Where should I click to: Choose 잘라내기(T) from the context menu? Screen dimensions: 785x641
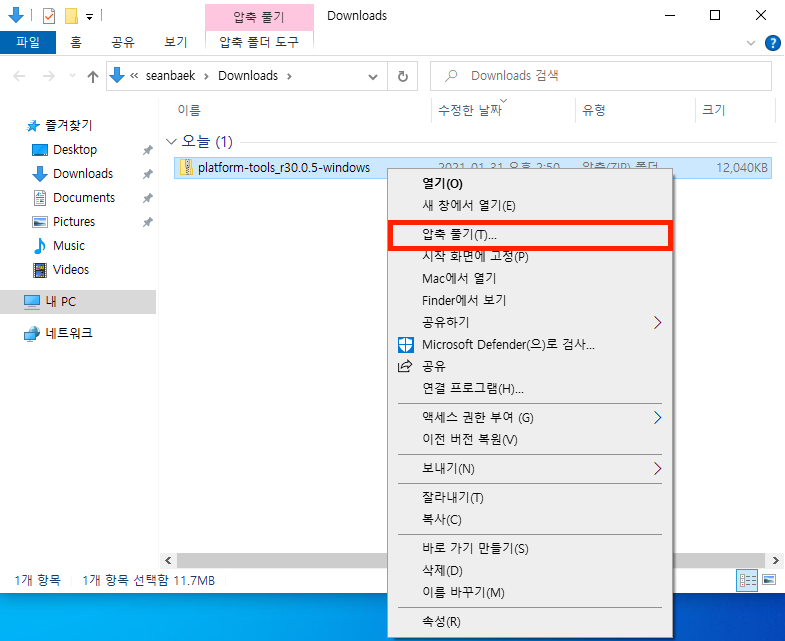pyautogui.click(x=530, y=498)
